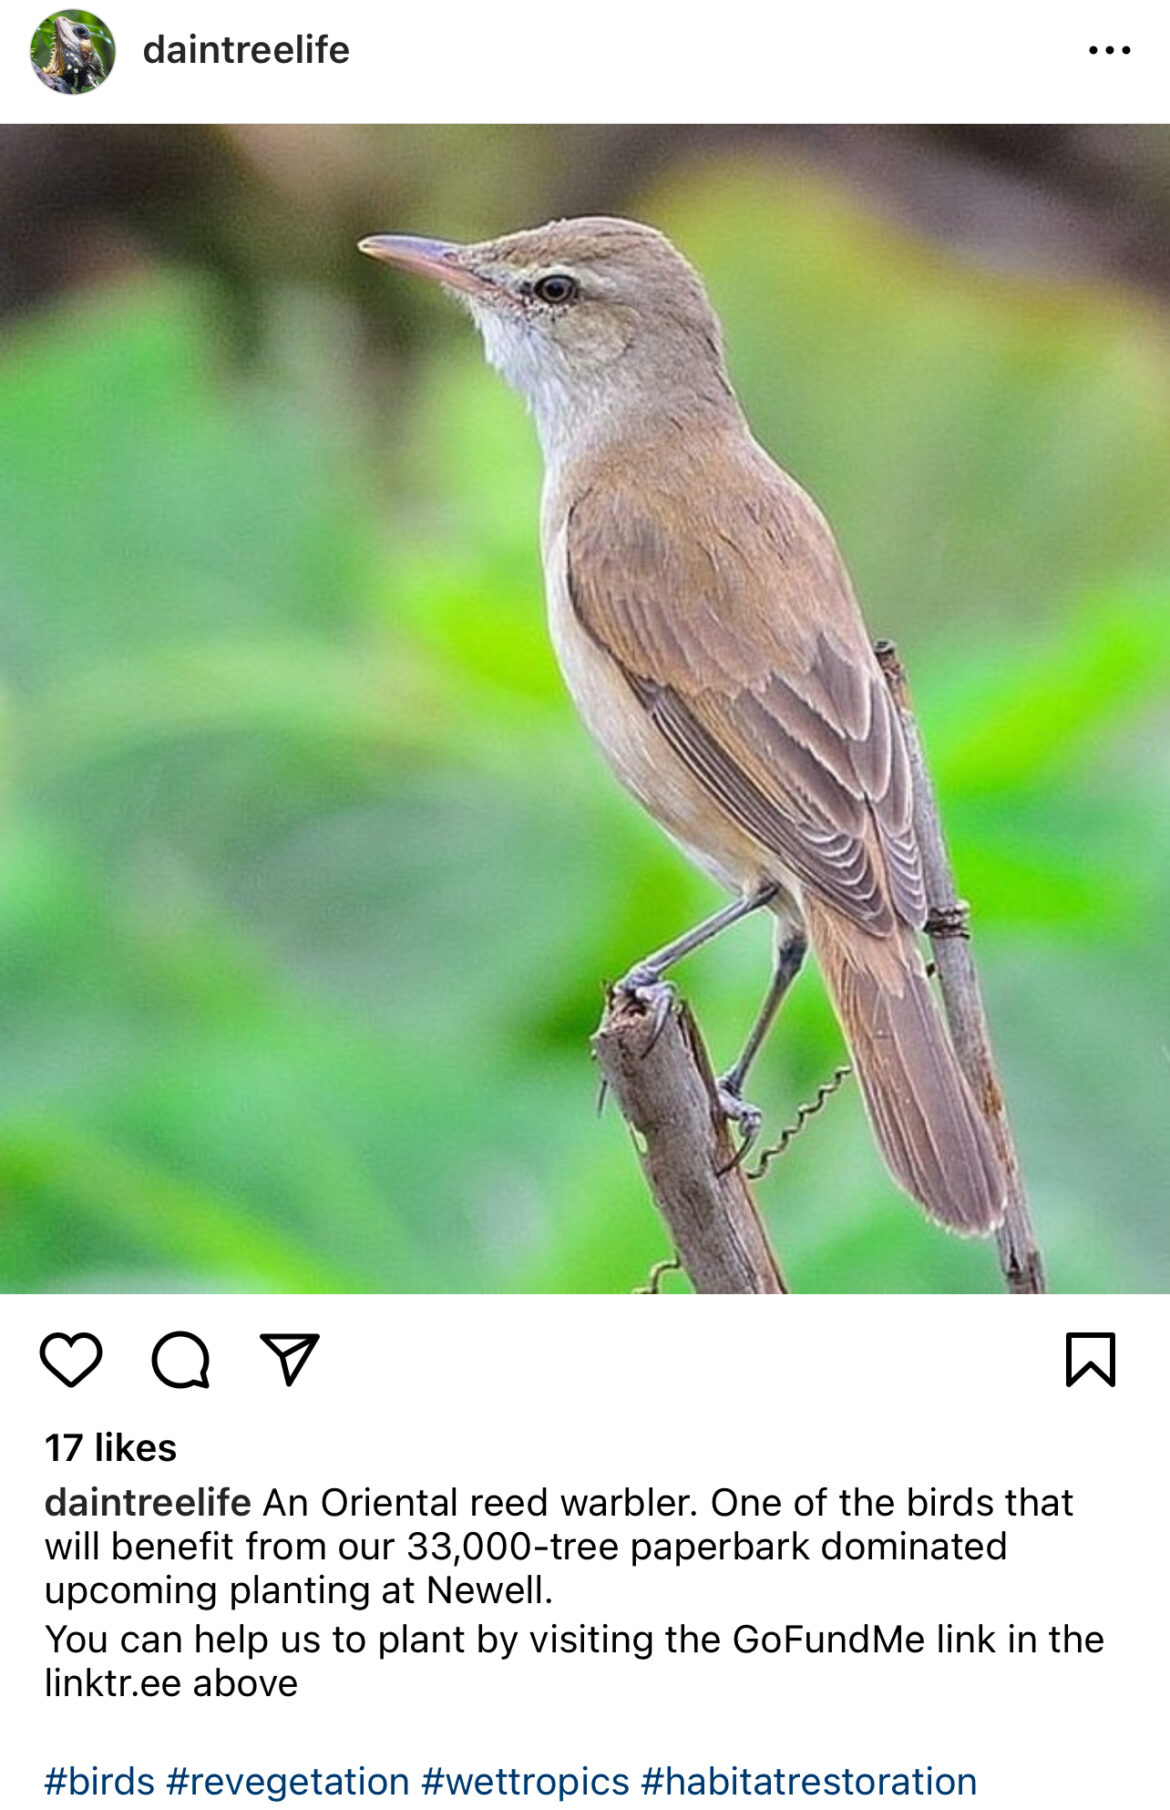Open the #revegetation hashtag
The width and height of the screenshot is (1170, 1810).
click(288, 1781)
